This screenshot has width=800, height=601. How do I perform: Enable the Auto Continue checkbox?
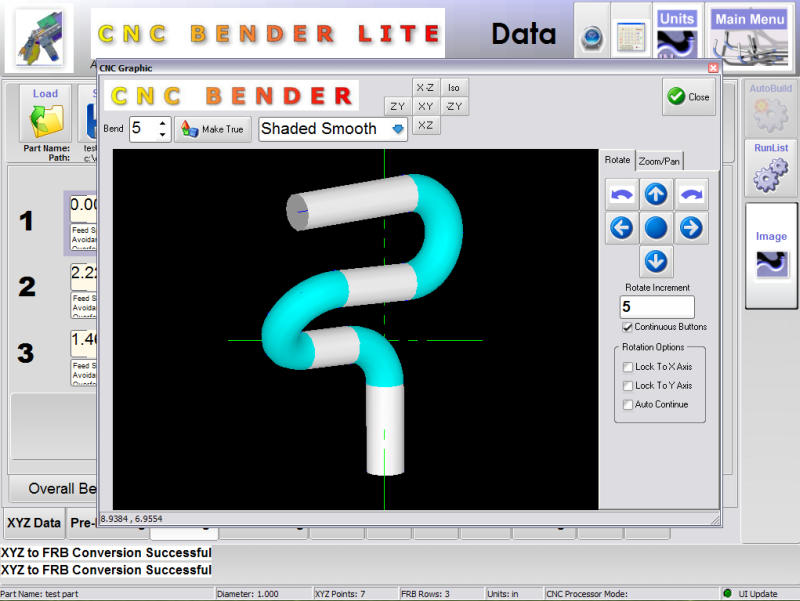tap(628, 405)
